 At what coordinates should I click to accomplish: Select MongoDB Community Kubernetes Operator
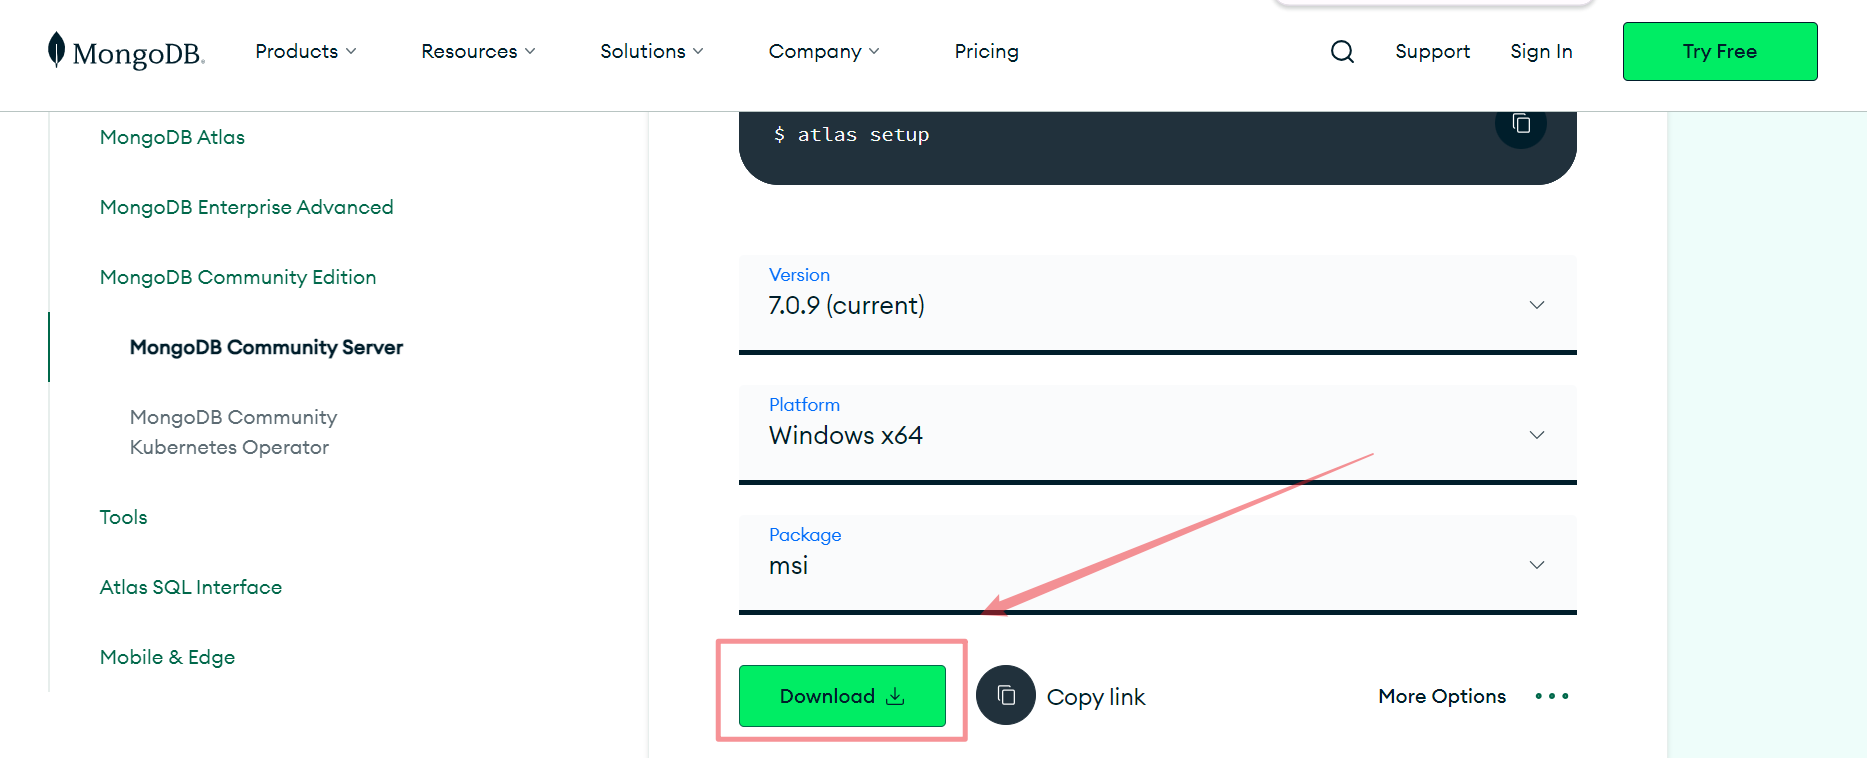[x=233, y=432]
